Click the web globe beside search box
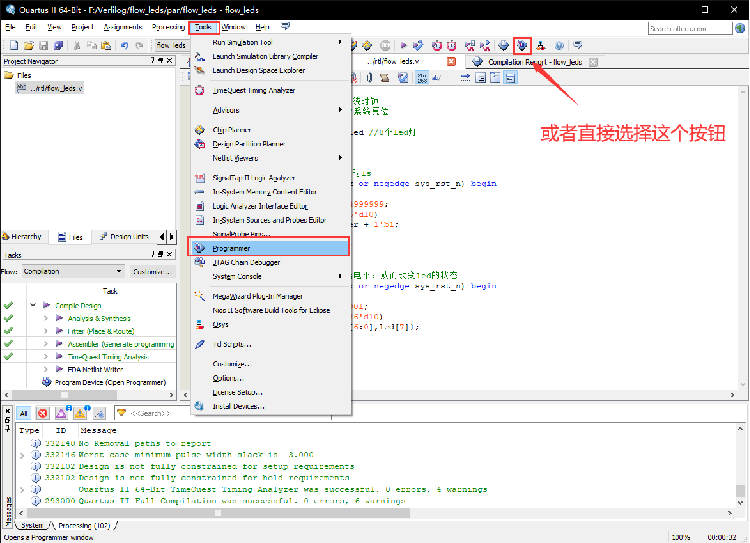The image size is (750, 543). [x=740, y=28]
